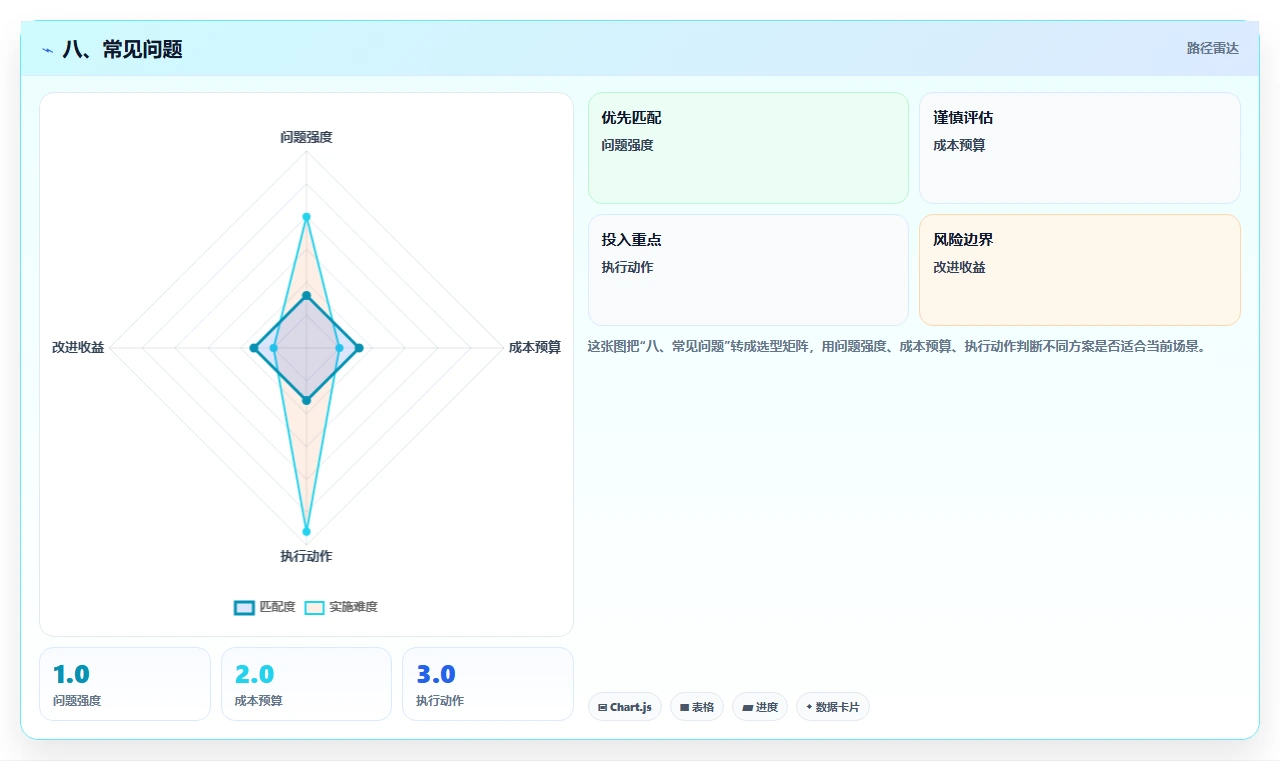Open the 谨慎评估 card
1280x761 pixels.
(x=1080, y=148)
